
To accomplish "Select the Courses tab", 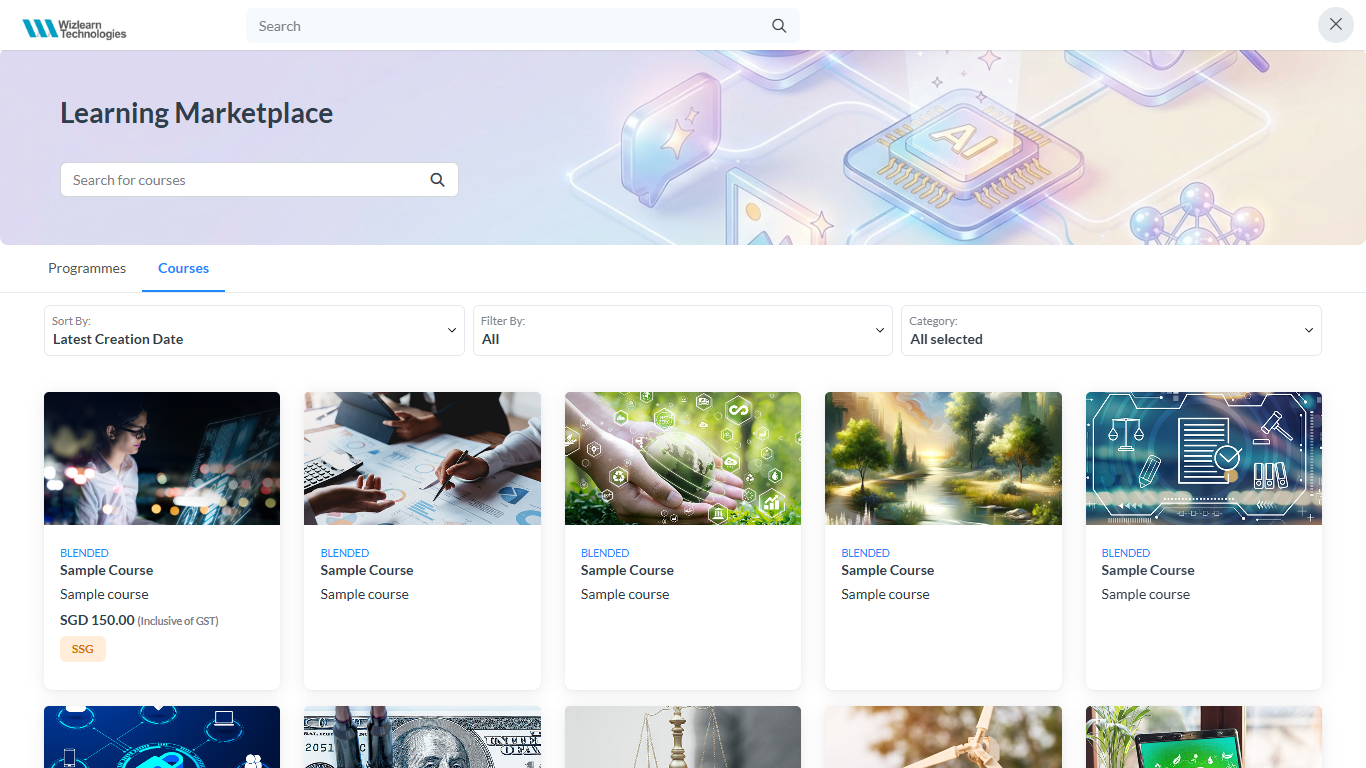I will [183, 268].
